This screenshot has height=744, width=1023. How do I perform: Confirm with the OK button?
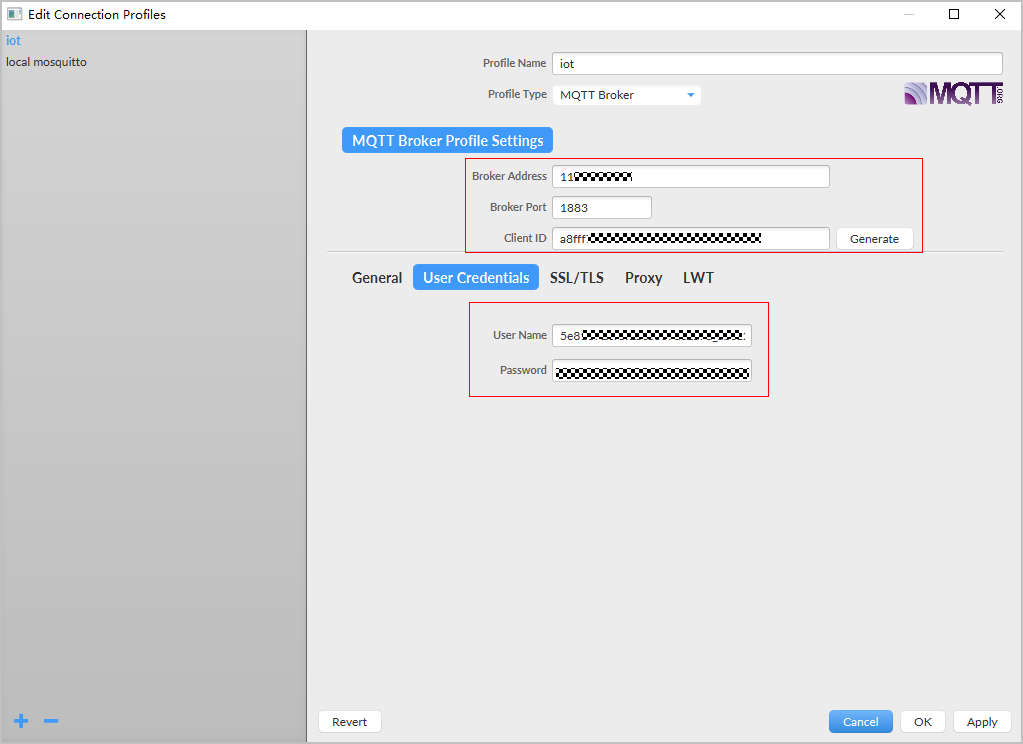coord(923,722)
